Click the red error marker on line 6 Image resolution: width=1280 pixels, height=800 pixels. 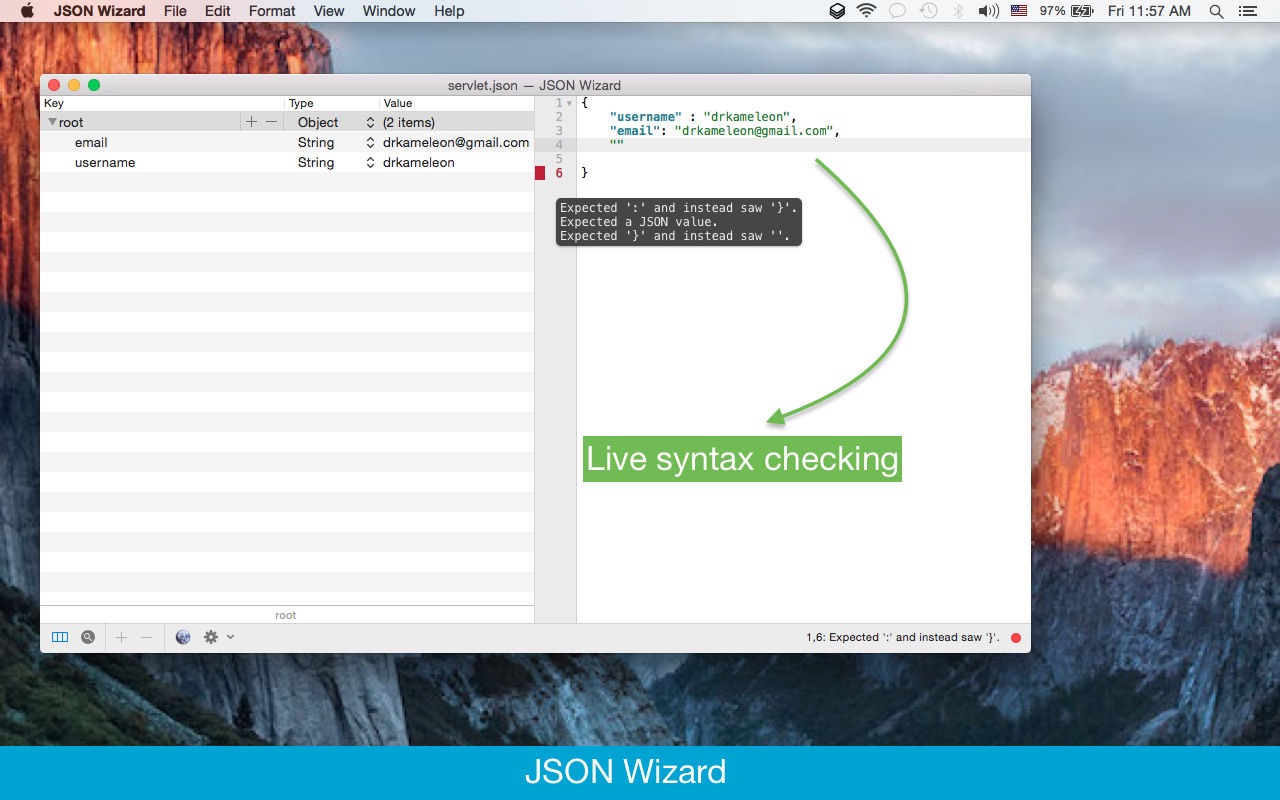(540, 173)
